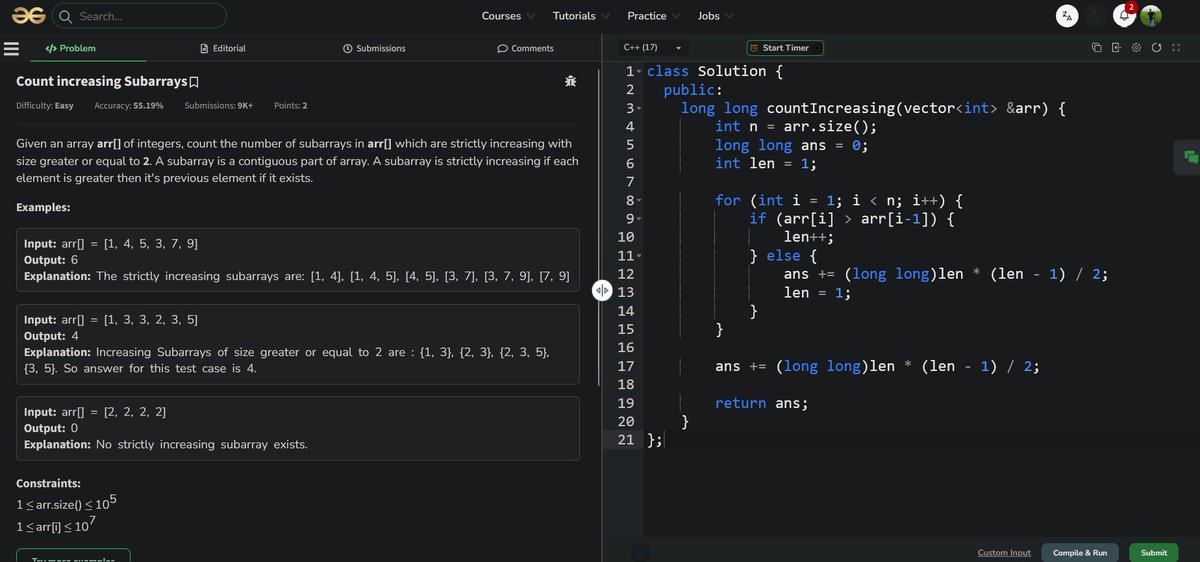Viewport: 1200px width, 562px height.
Task: Toggle dark mode moon icon
Action: pyautogui.click(x=1096, y=16)
